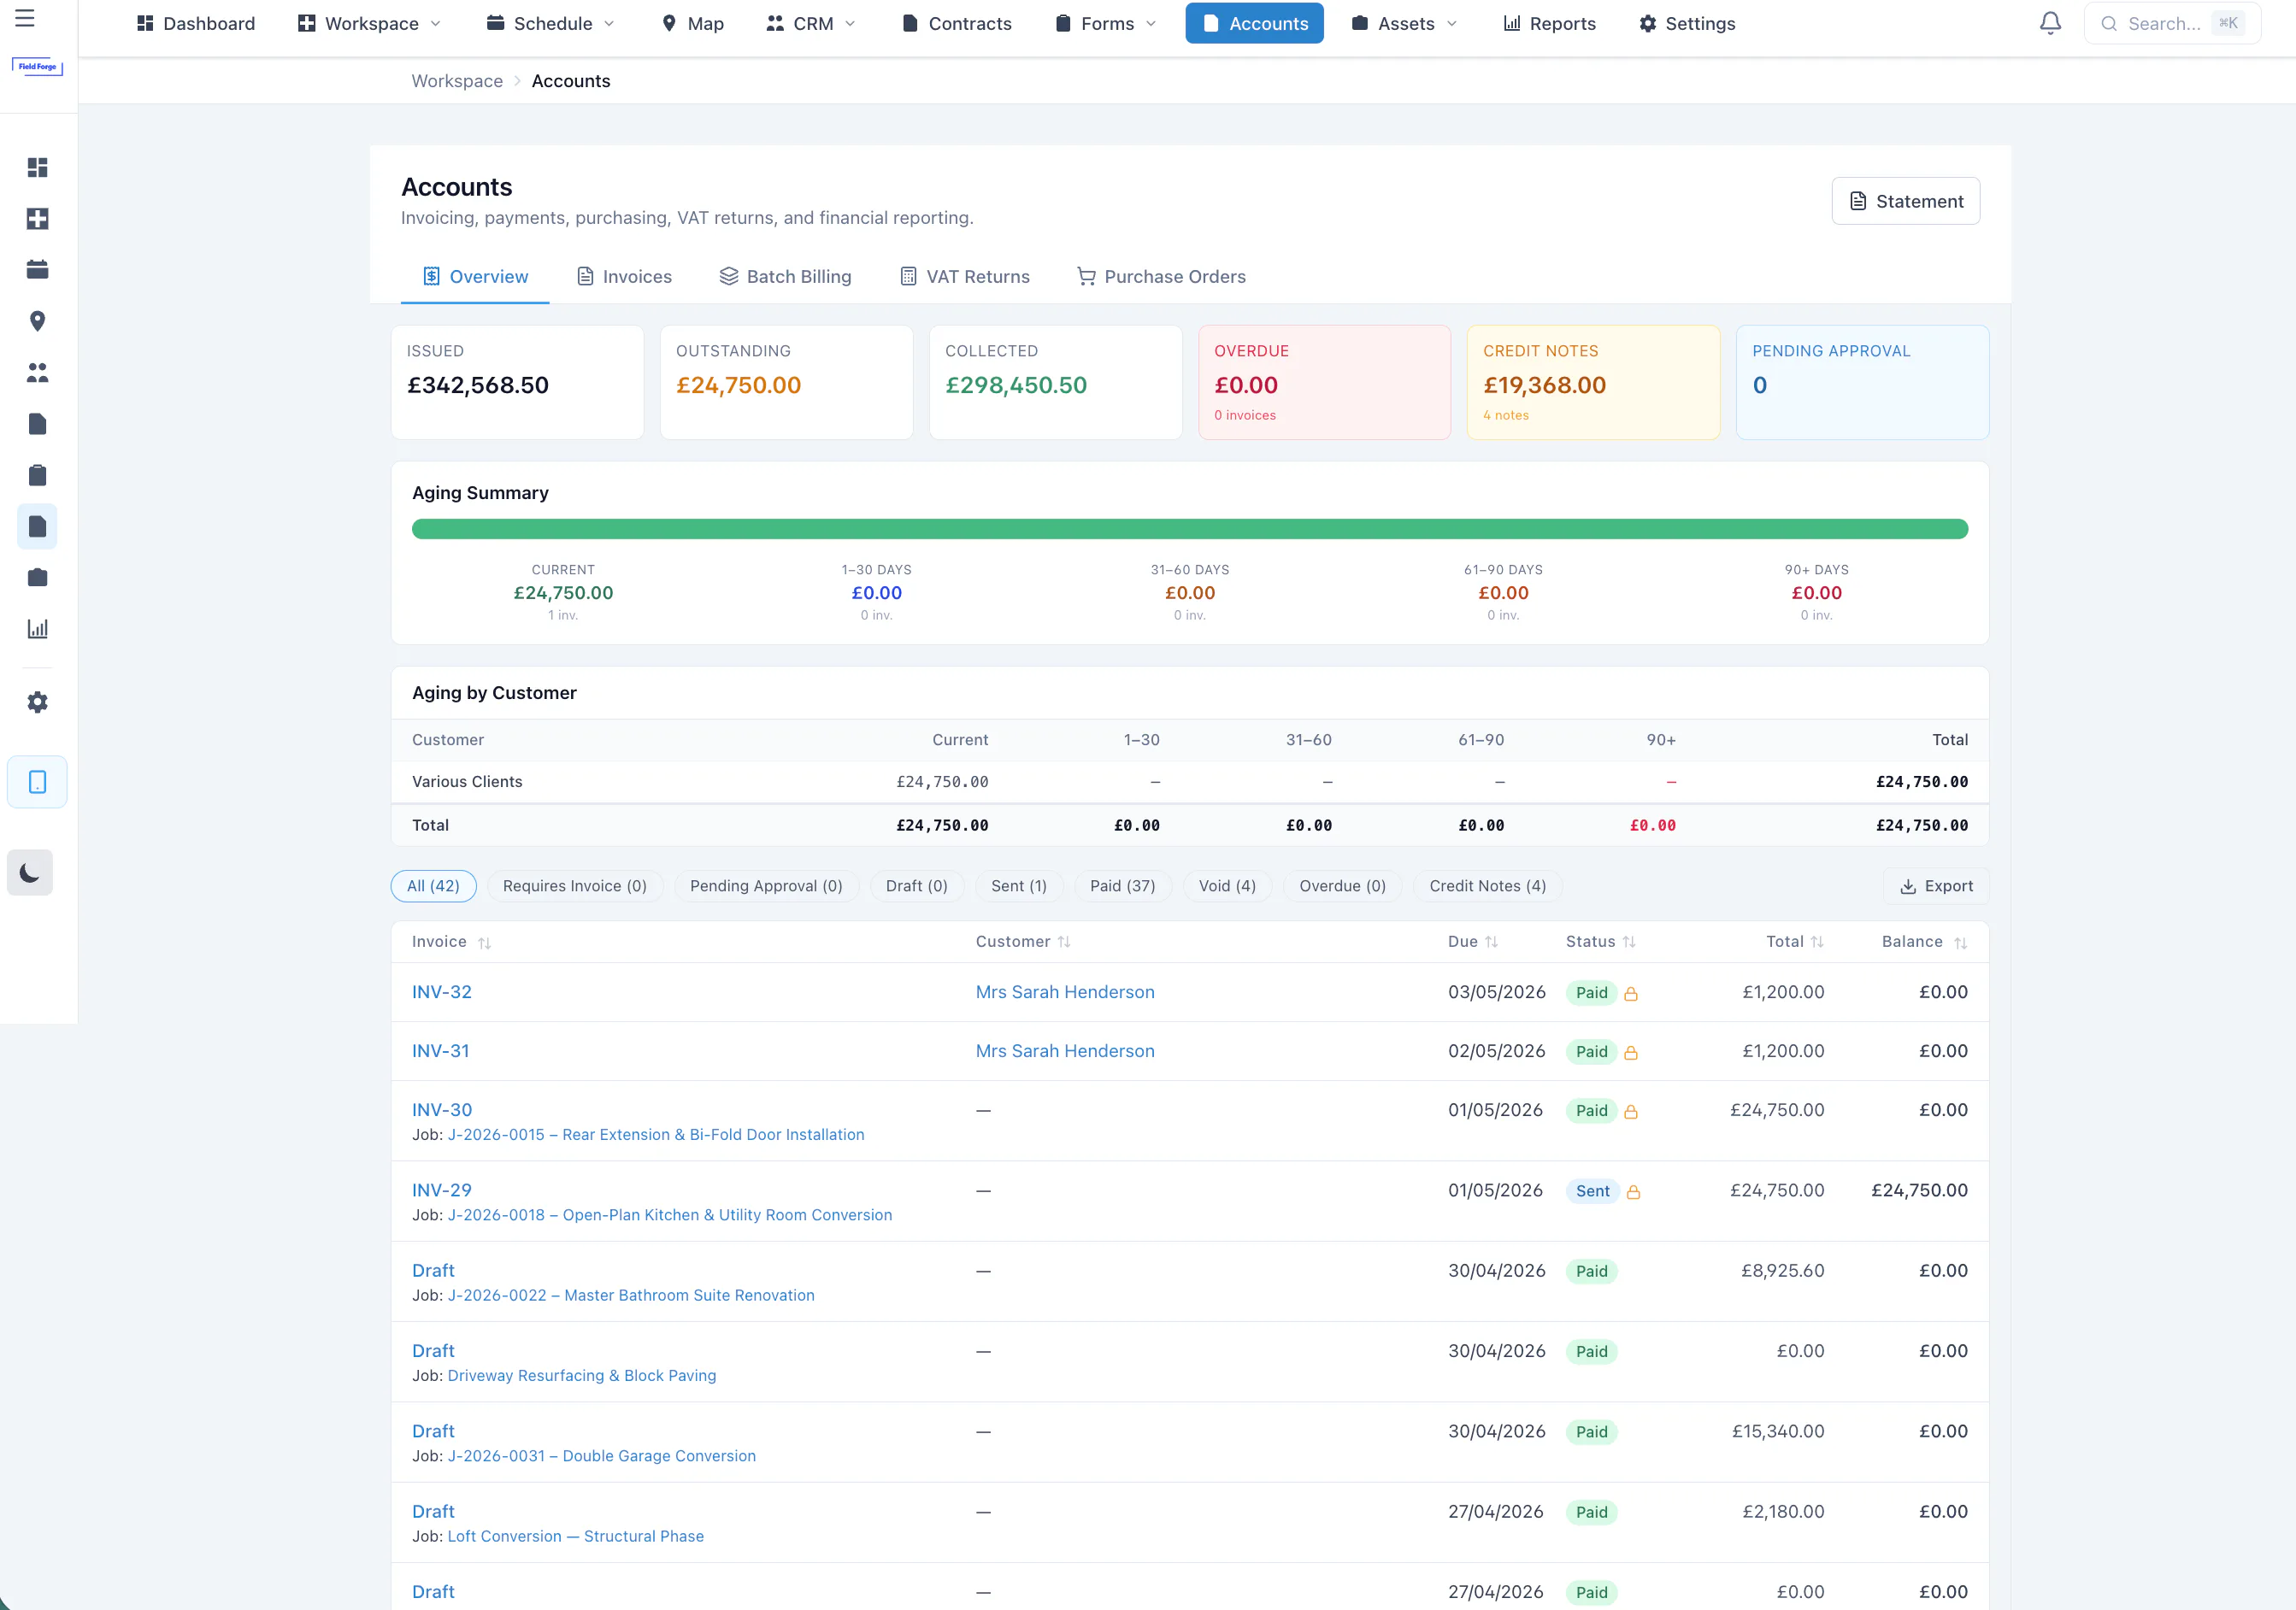Viewport: 2296px width, 1610px height.
Task: Sort by Status column arrows
Action: pos(1629,942)
